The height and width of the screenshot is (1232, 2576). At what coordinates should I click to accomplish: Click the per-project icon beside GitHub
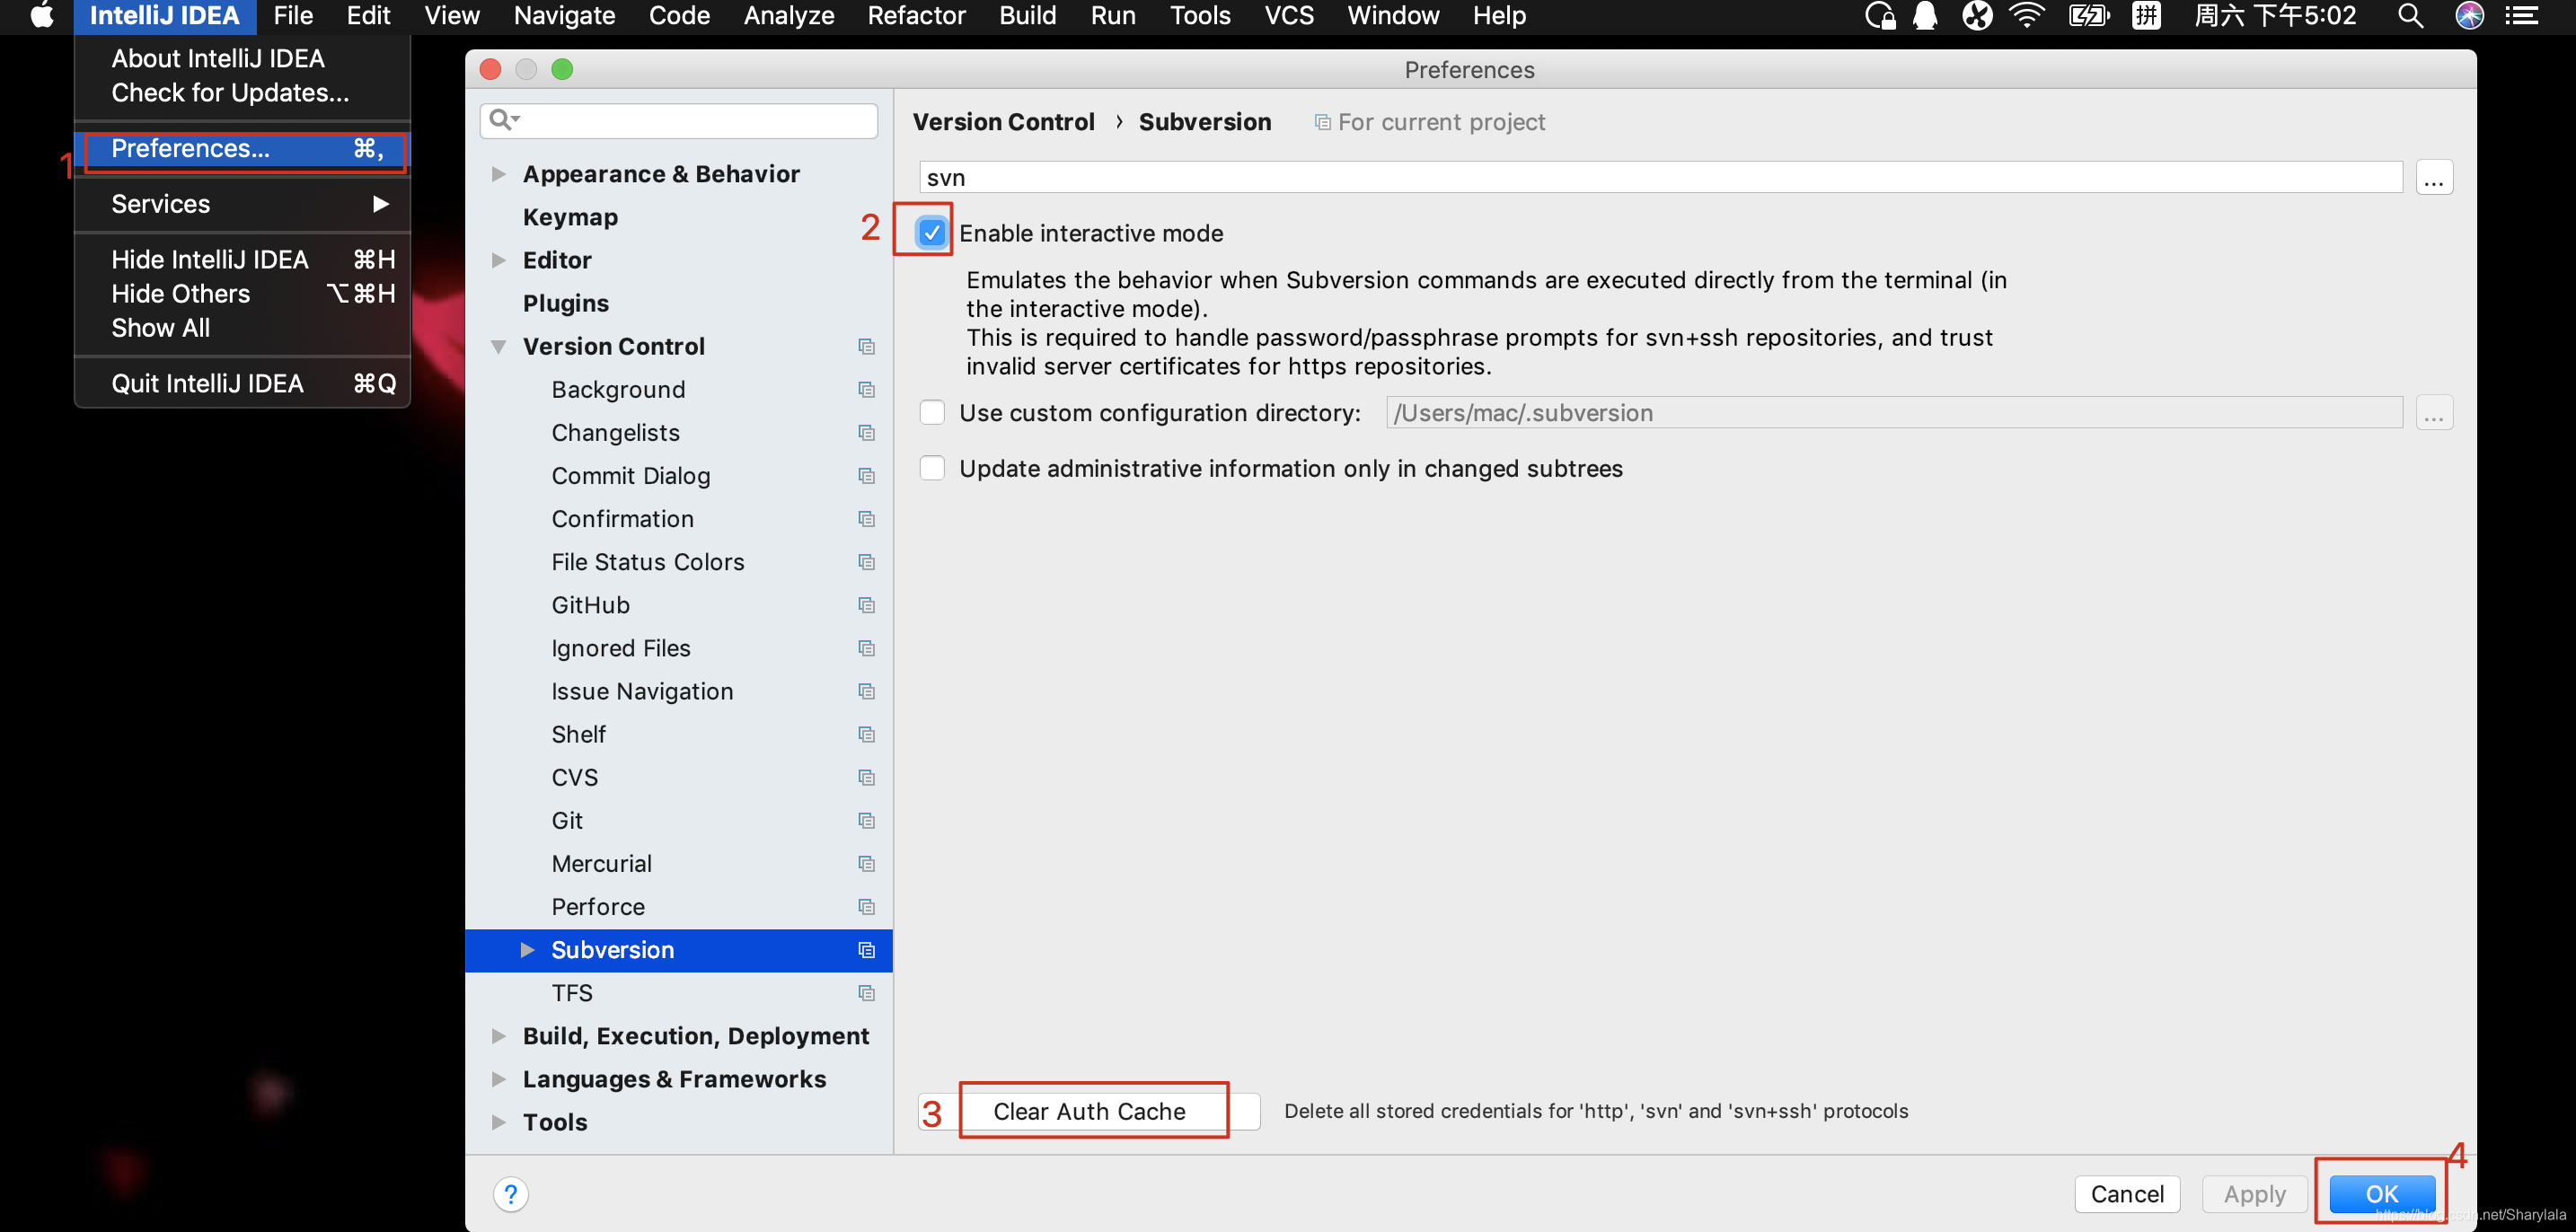tap(866, 604)
